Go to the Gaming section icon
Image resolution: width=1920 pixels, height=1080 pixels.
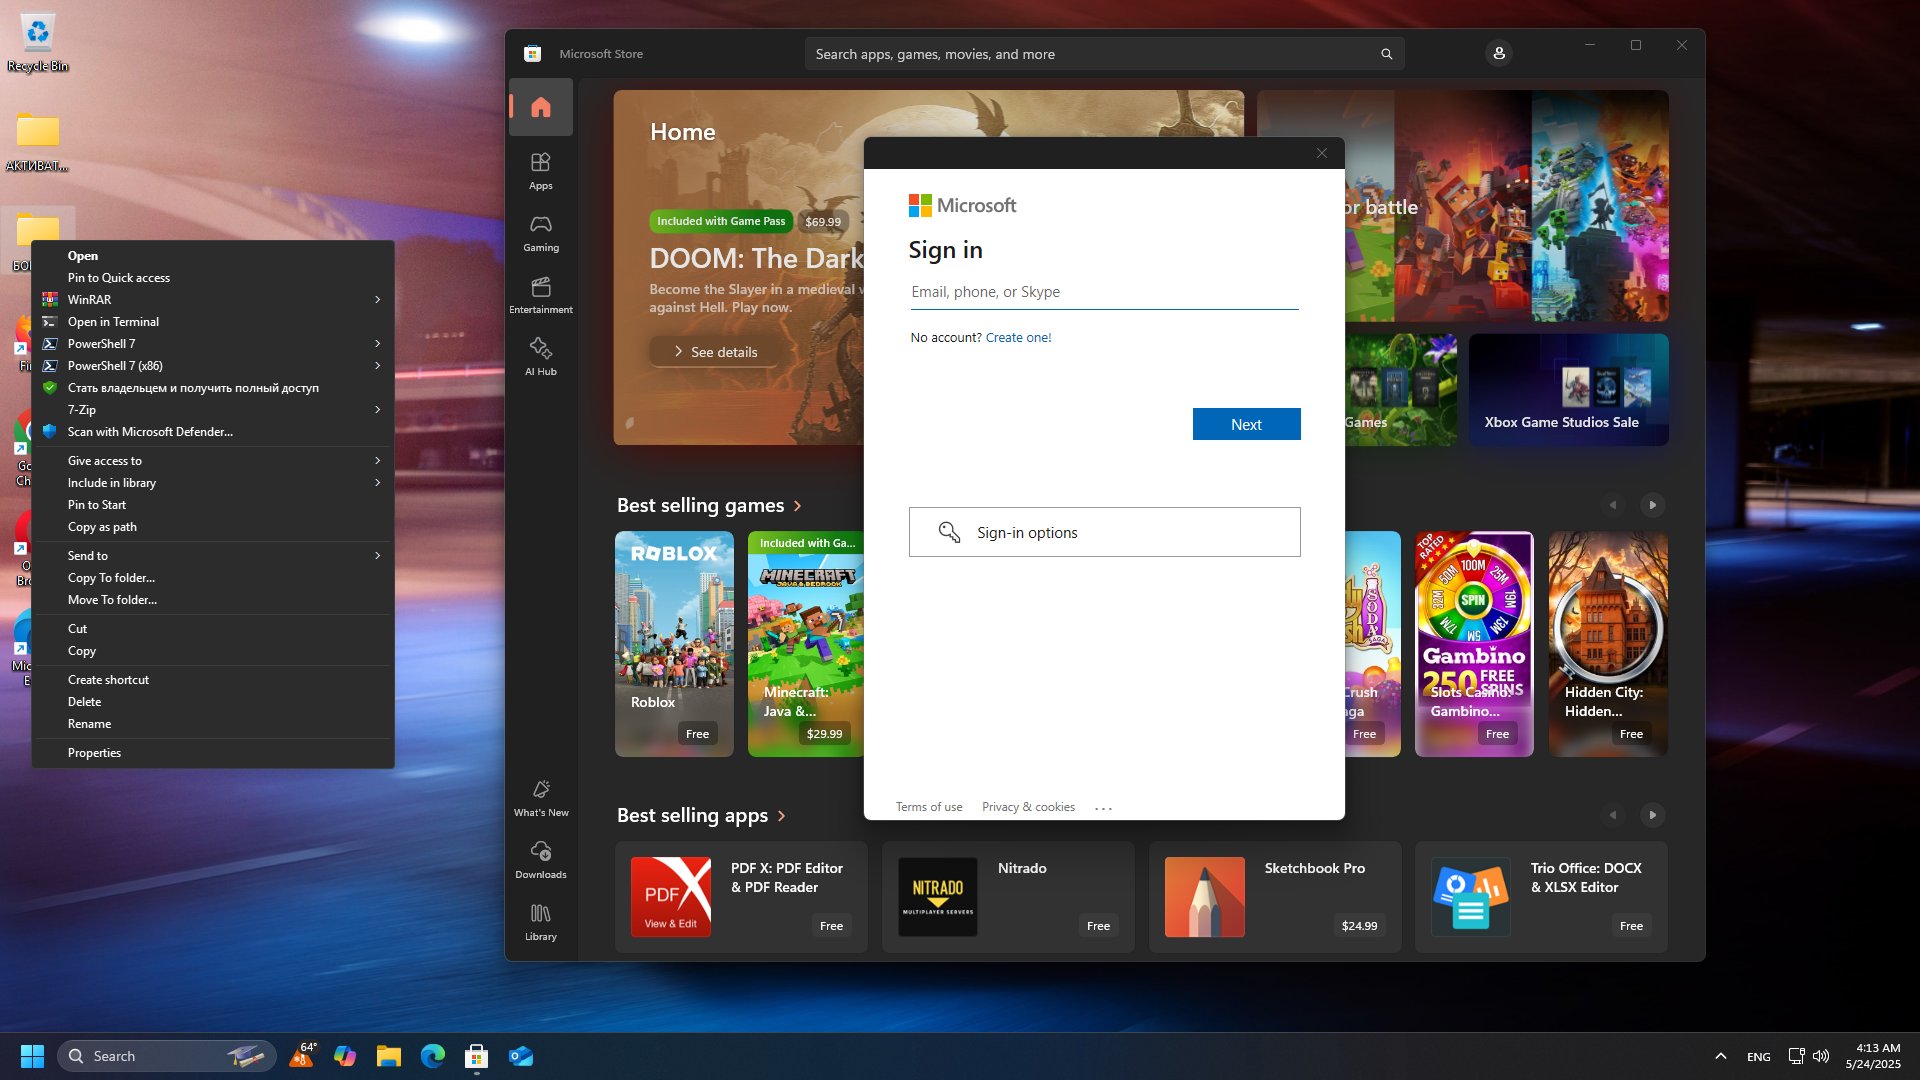click(x=540, y=233)
